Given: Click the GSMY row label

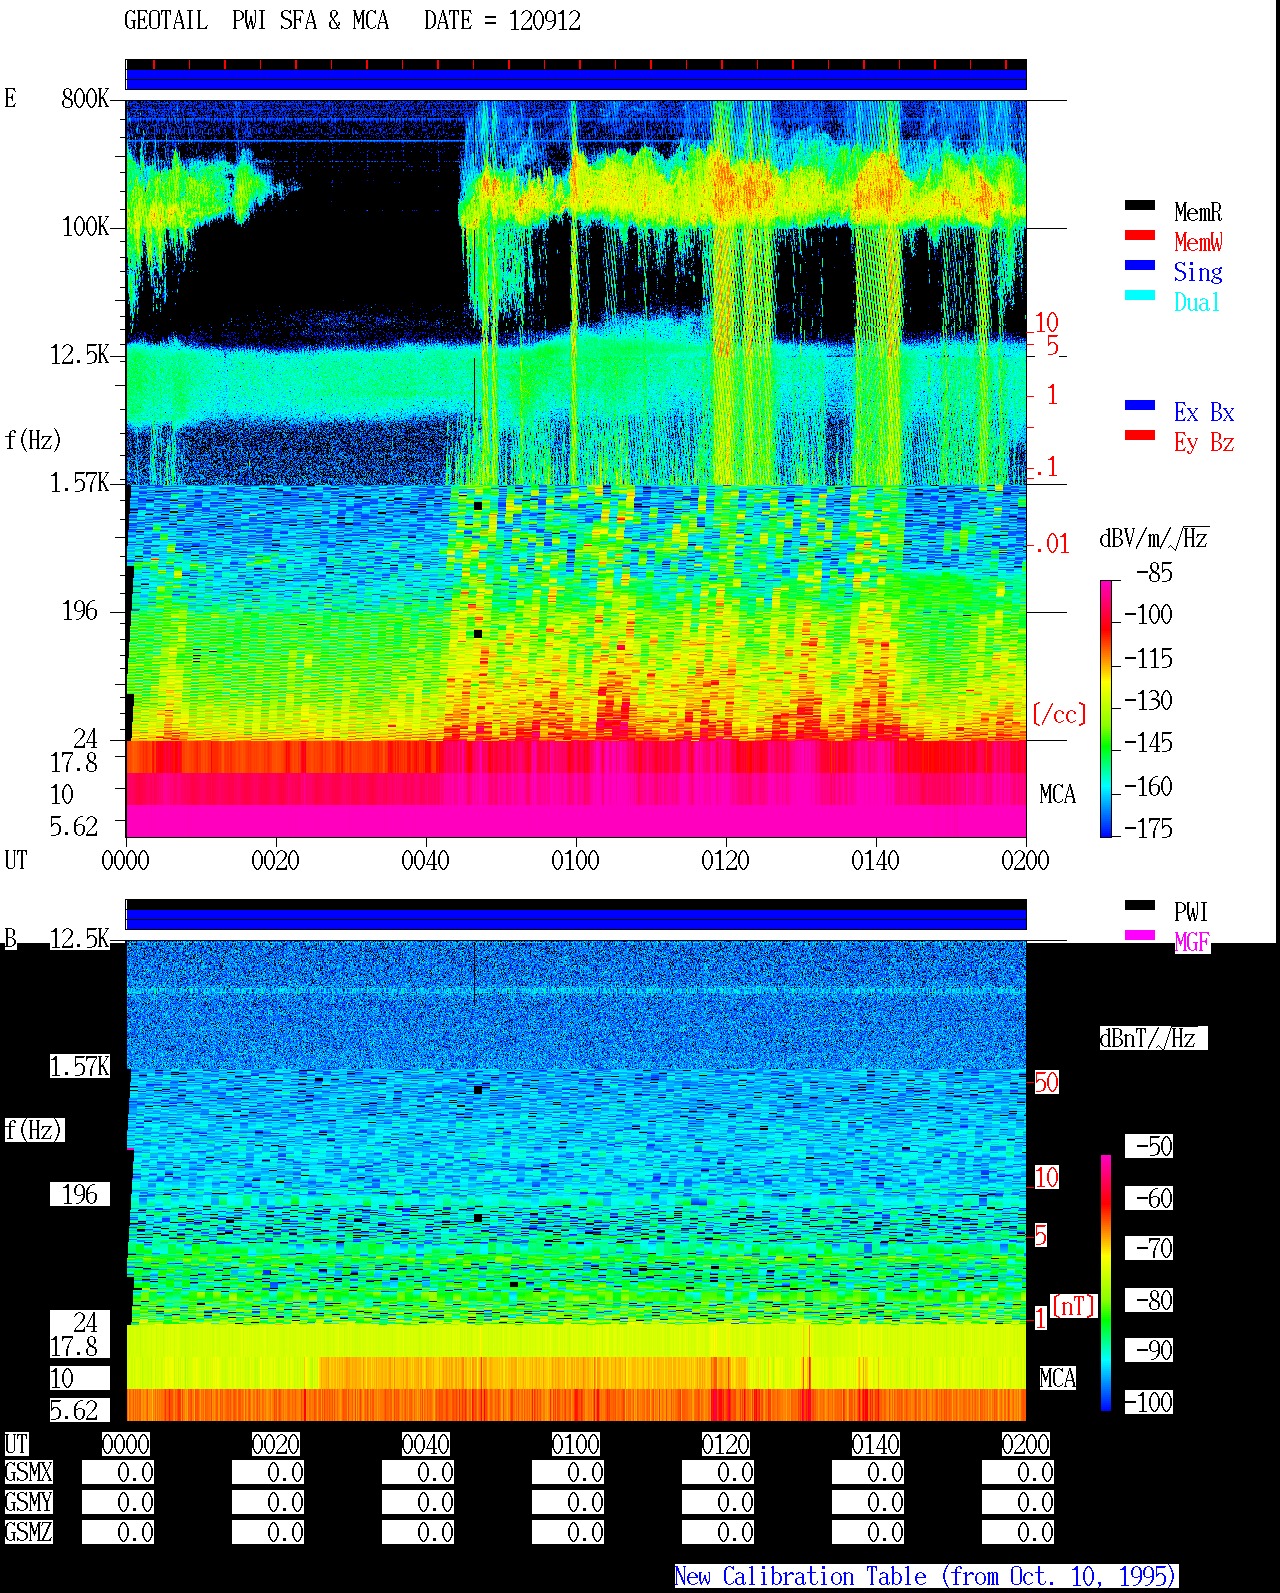Looking at the screenshot, I should pos(28,1502).
